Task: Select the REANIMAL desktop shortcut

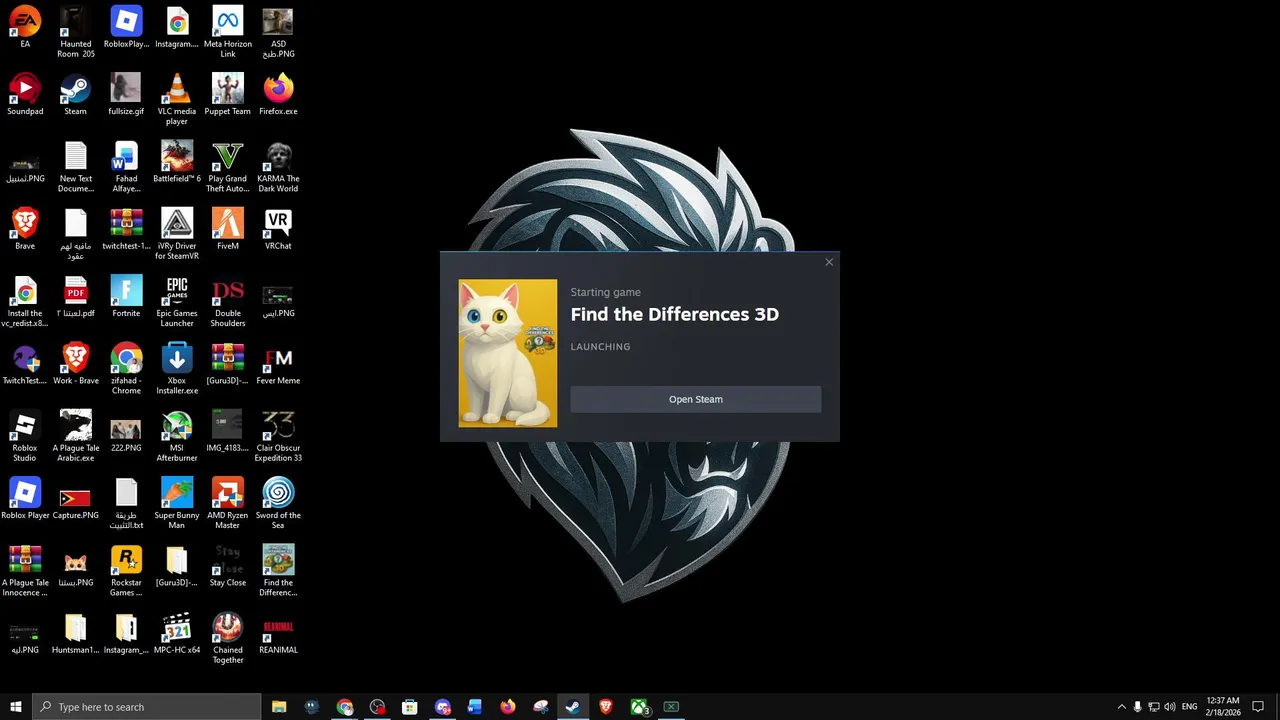Action: pyautogui.click(x=278, y=633)
